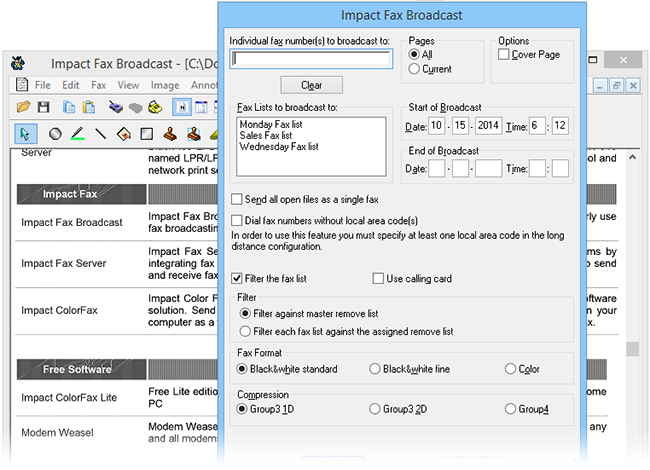Image resolution: width=650 pixels, height=470 pixels.
Task: Select the arrow pointer annotation tool
Action: [x=25, y=134]
